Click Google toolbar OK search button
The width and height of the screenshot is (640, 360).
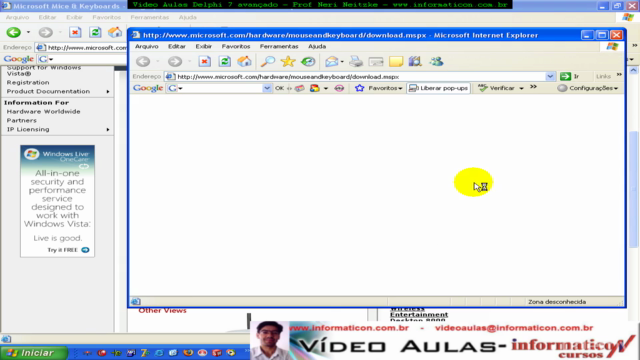(279, 88)
